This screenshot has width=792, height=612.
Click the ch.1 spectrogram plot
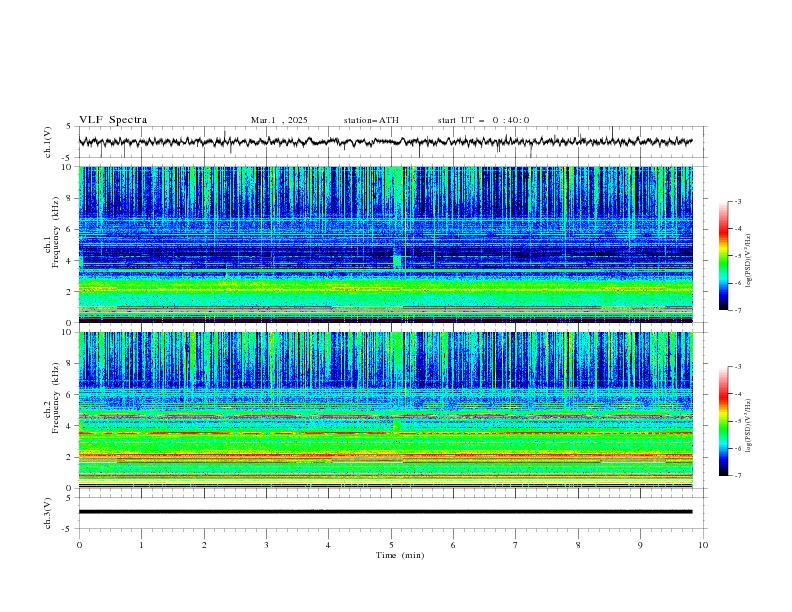tap(385, 244)
